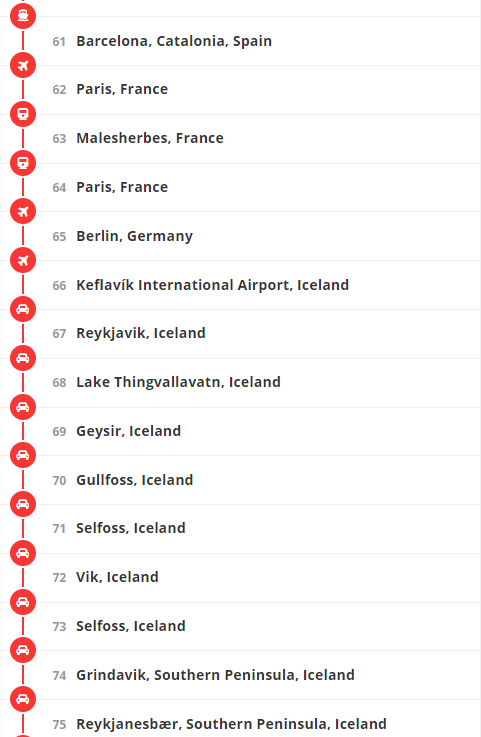
Task: Open Keflavík International Airport, Iceland stop
Action: (213, 285)
